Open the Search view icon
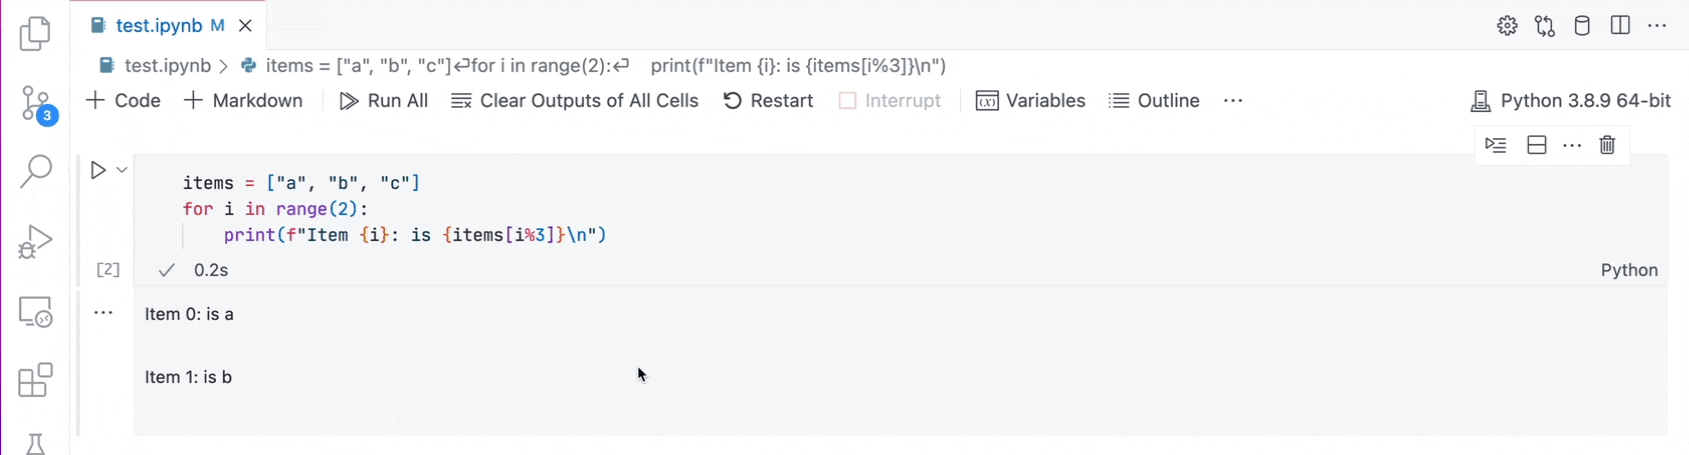This screenshot has width=1689, height=455. 36,171
